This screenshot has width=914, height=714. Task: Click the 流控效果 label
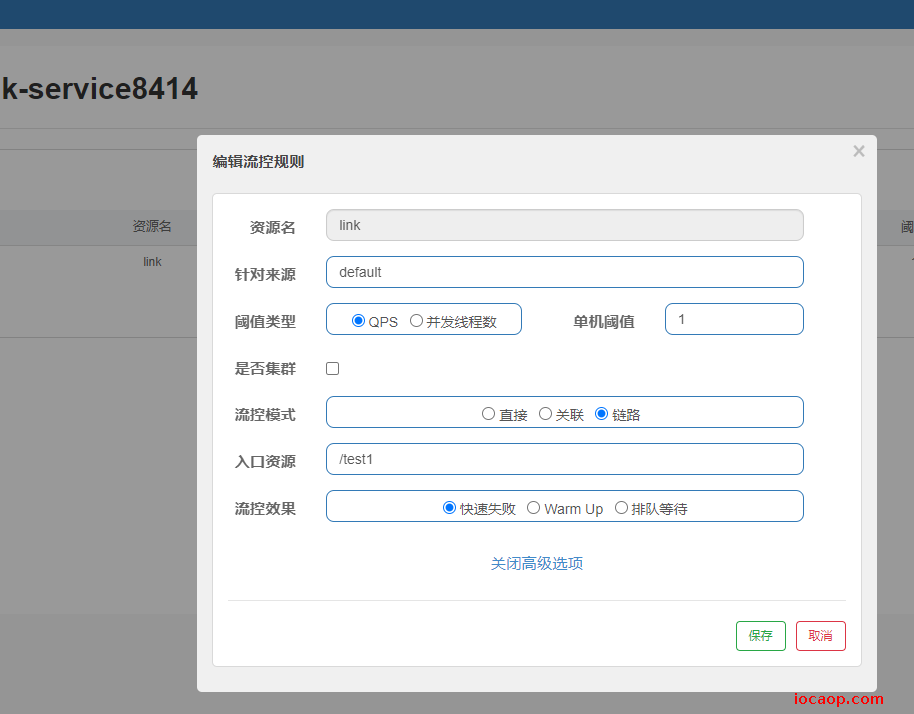265,509
